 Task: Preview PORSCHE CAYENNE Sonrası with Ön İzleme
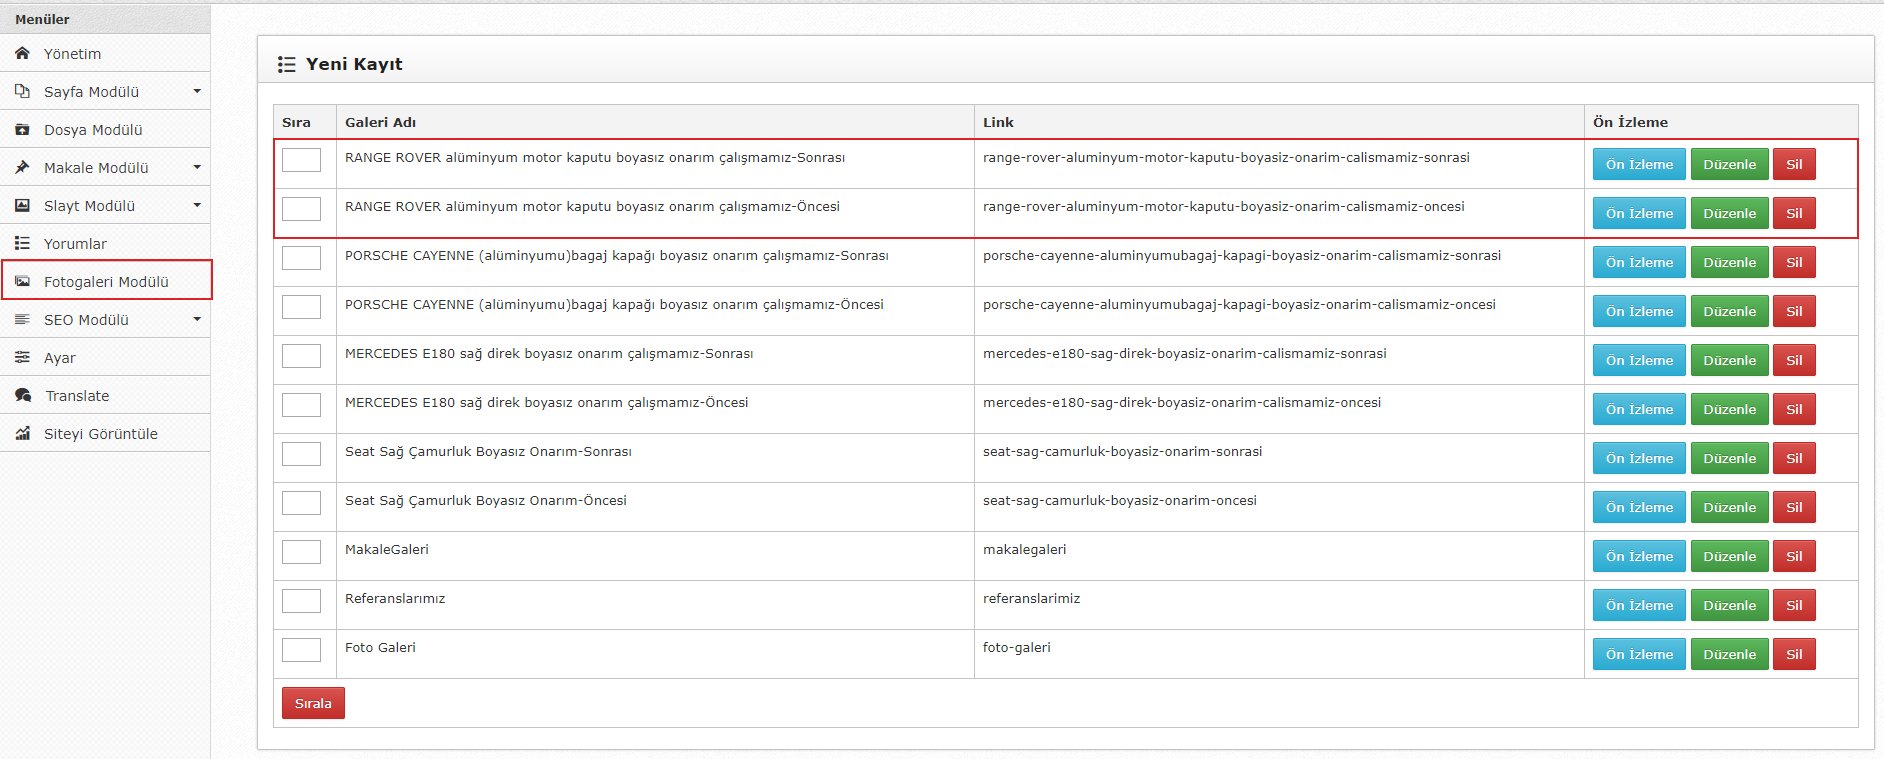click(x=1639, y=262)
